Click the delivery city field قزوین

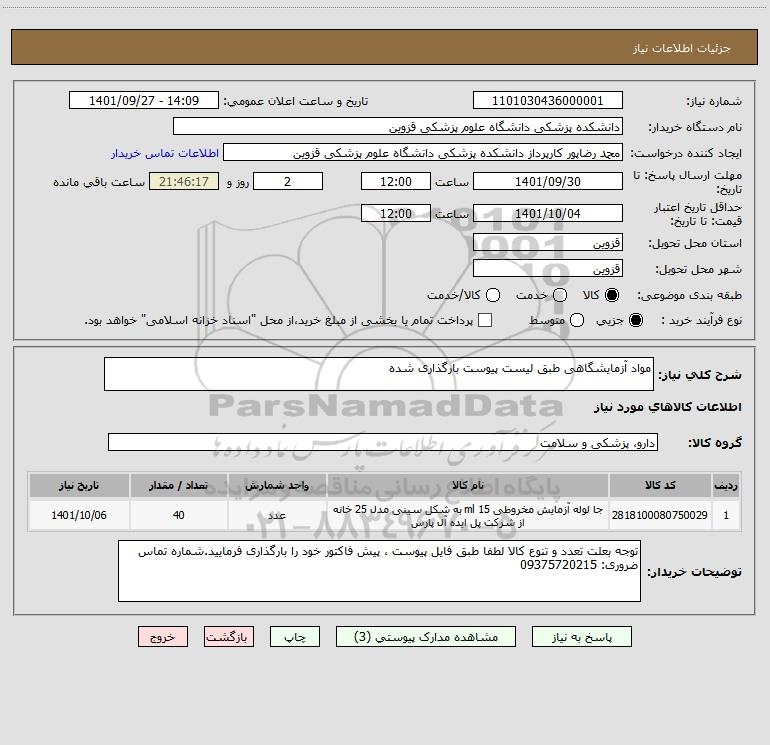point(548,269)
